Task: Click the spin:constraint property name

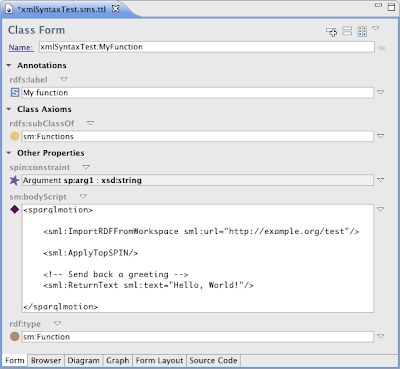Action: point(40,167)
